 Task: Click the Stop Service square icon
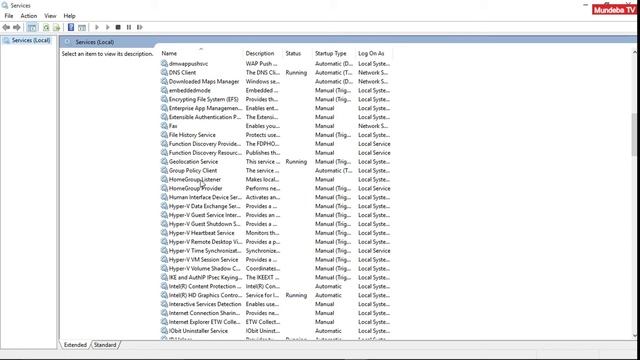coord(118,27)
